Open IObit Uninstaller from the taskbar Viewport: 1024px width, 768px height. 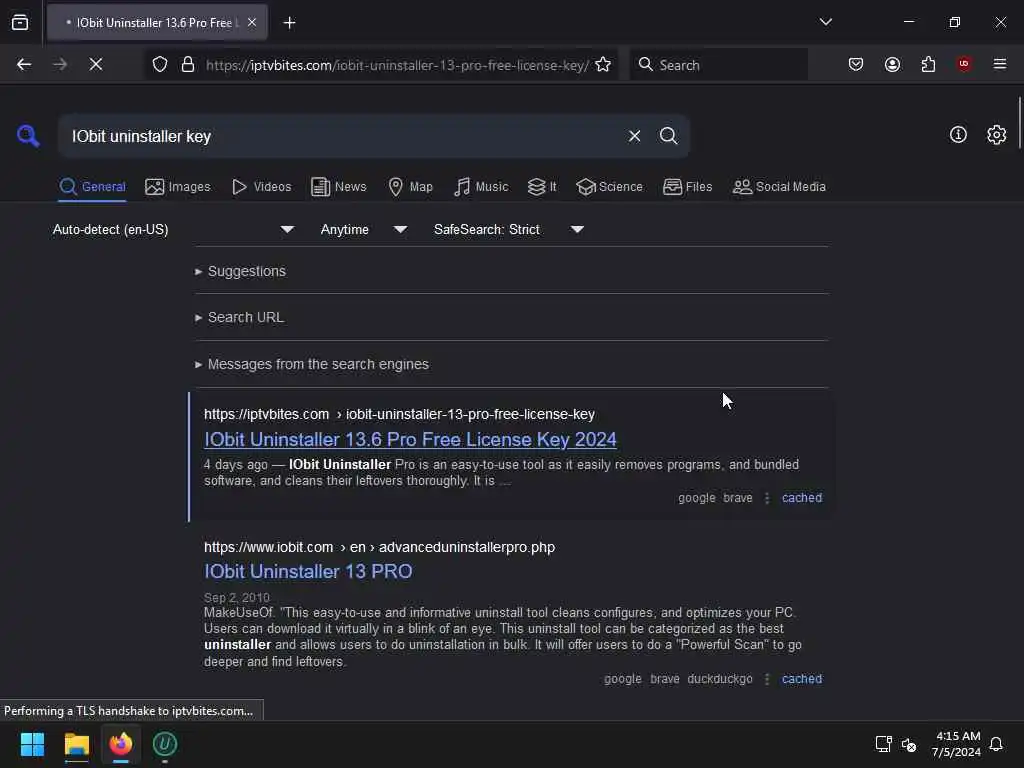coord(165,744)
